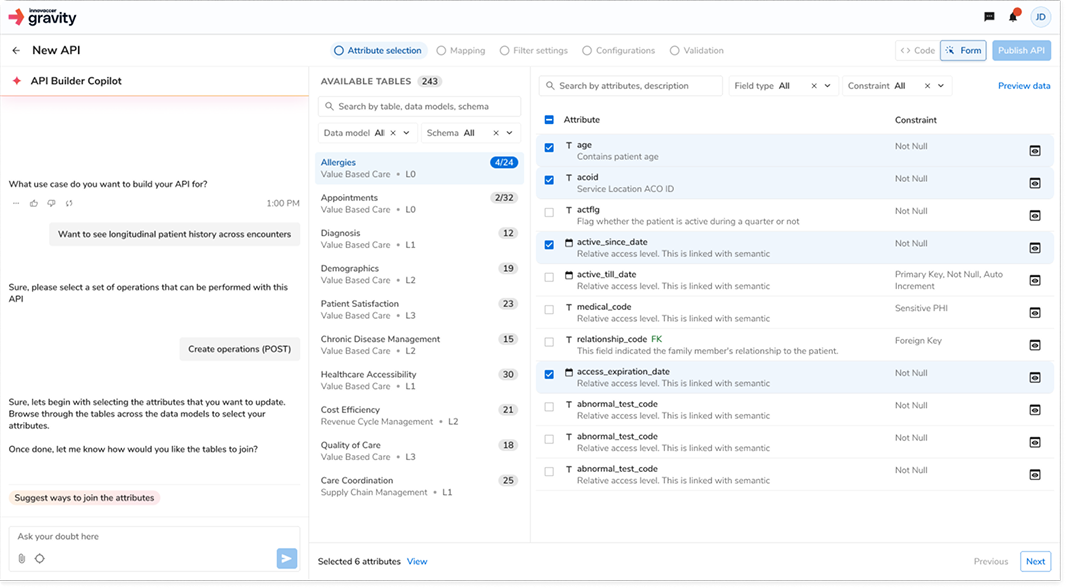Open the notifications bell

1013,17
